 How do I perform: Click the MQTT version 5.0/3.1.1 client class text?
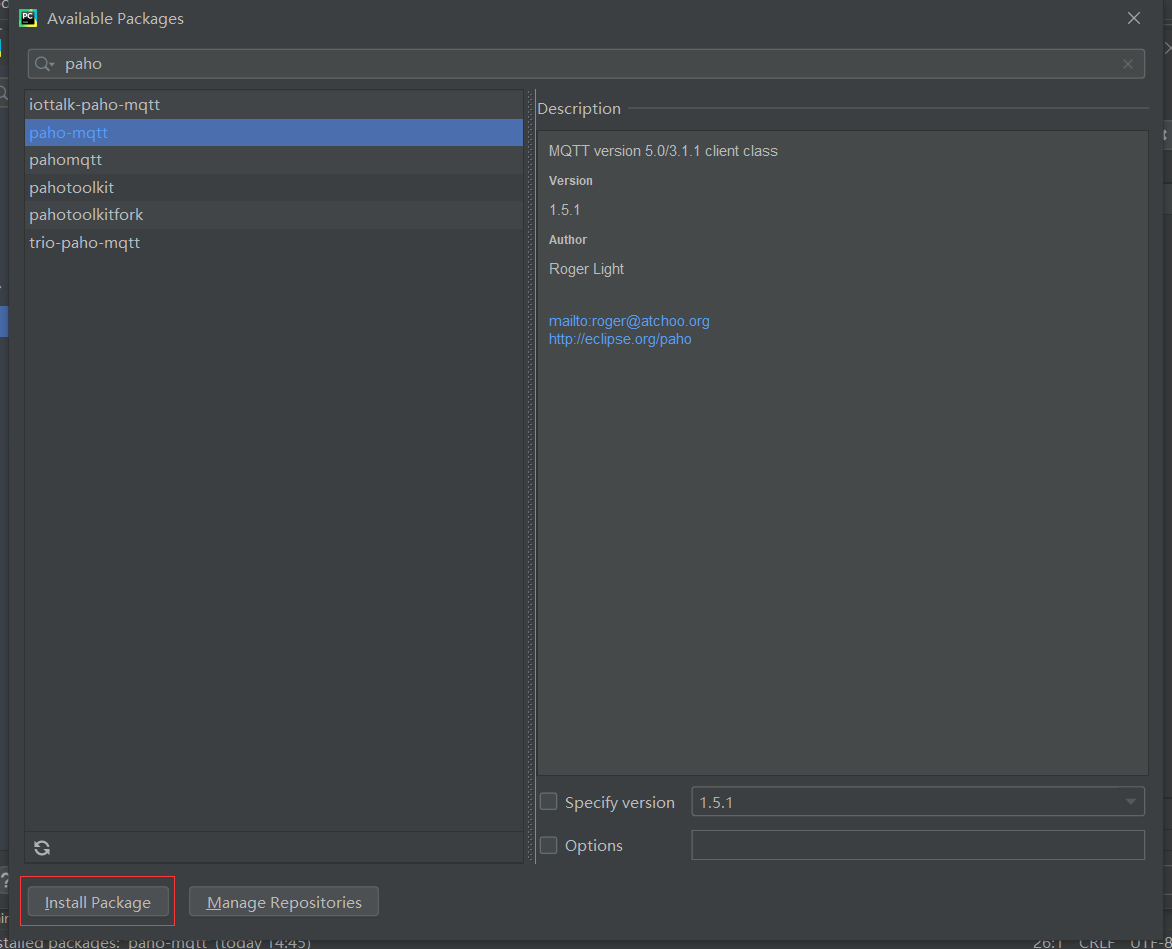click(x=663, y=151)
